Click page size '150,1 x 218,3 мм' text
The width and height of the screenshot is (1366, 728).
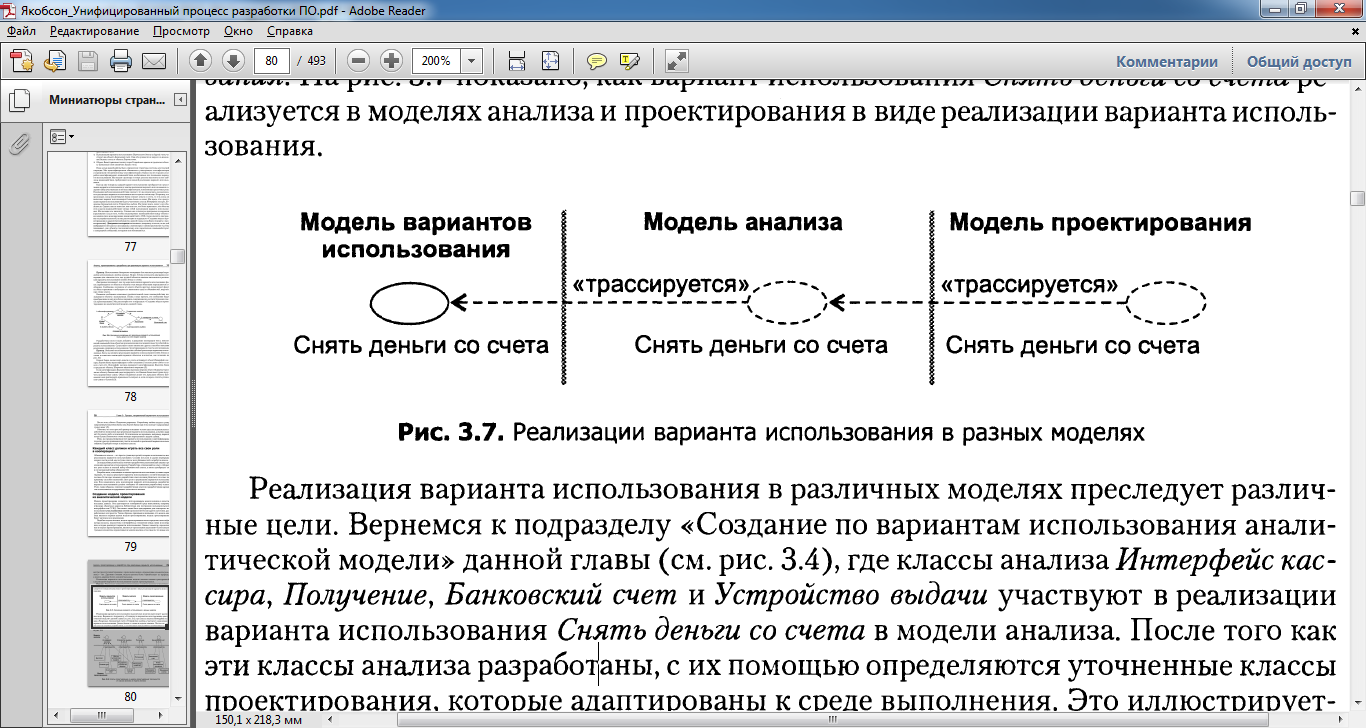[259, 719]
